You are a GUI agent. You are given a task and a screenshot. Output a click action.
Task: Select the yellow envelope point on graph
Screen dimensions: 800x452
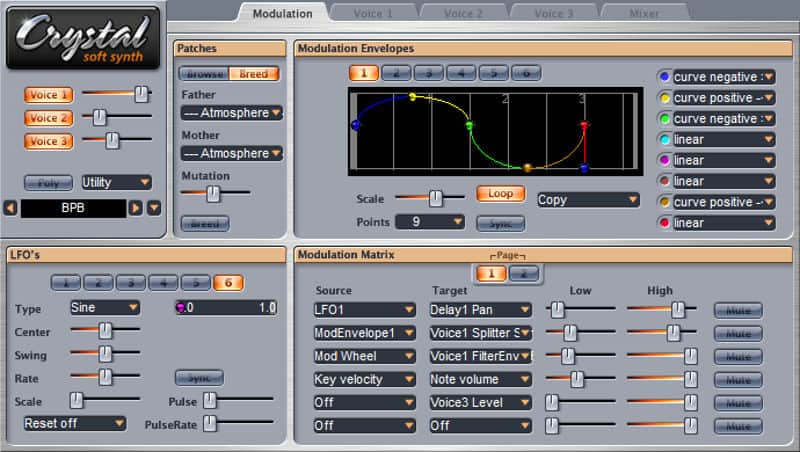412,97
